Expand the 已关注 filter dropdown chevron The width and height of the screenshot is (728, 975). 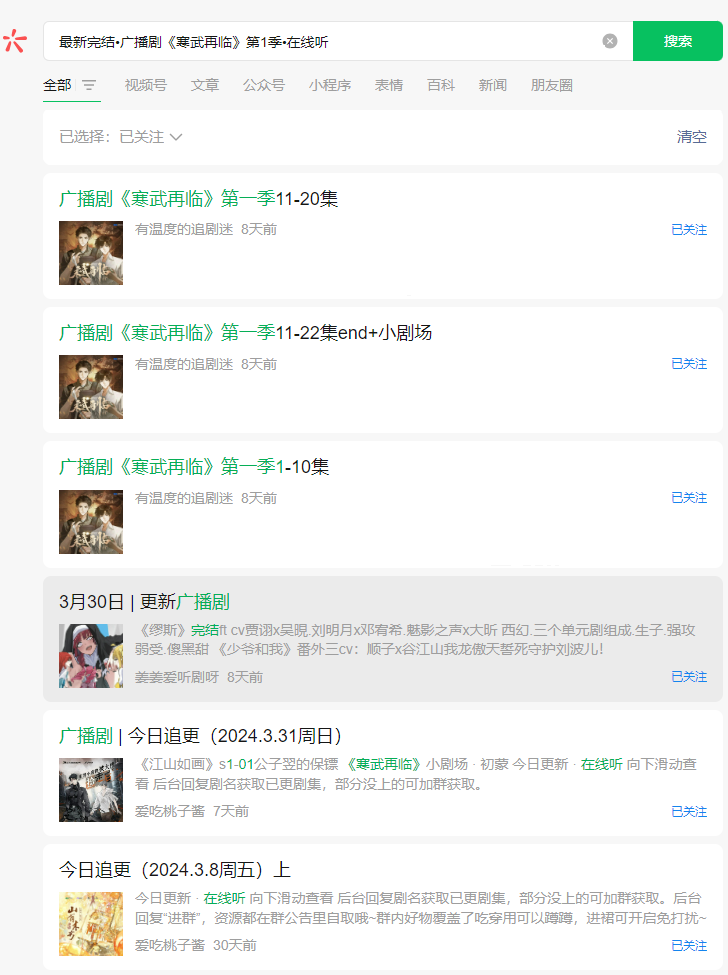click(x=176, y=137)
